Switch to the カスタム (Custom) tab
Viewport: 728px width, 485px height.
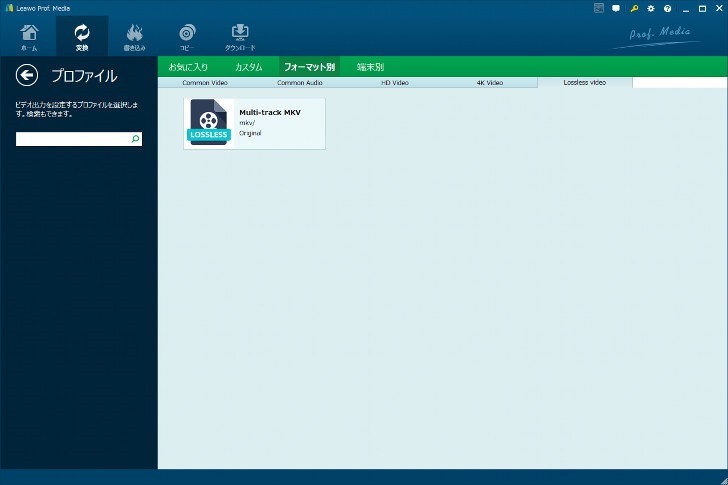click(248, 67)
